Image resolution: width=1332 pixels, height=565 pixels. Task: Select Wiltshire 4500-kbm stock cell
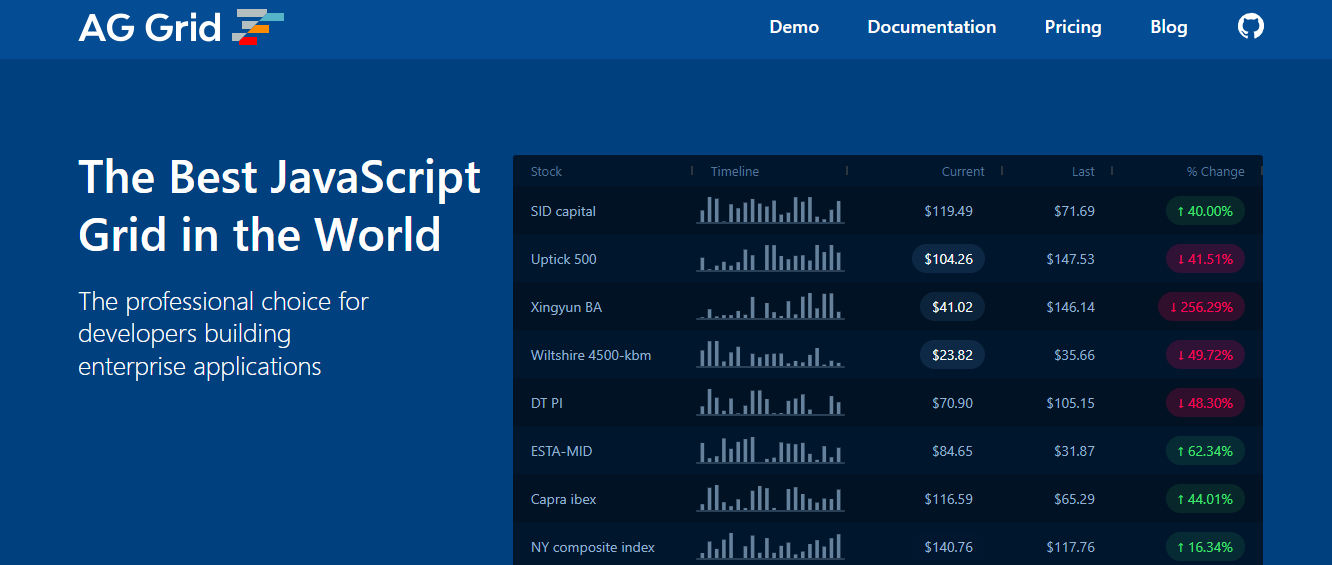coord(591,355)
